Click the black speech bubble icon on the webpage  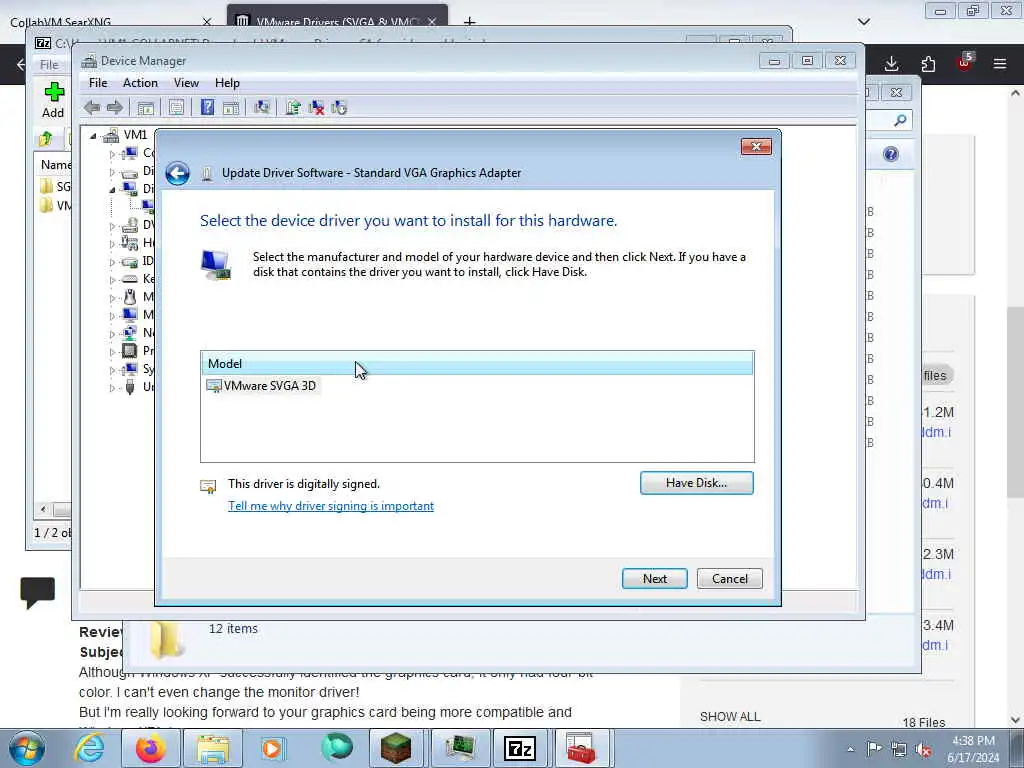tap(37, 592)
